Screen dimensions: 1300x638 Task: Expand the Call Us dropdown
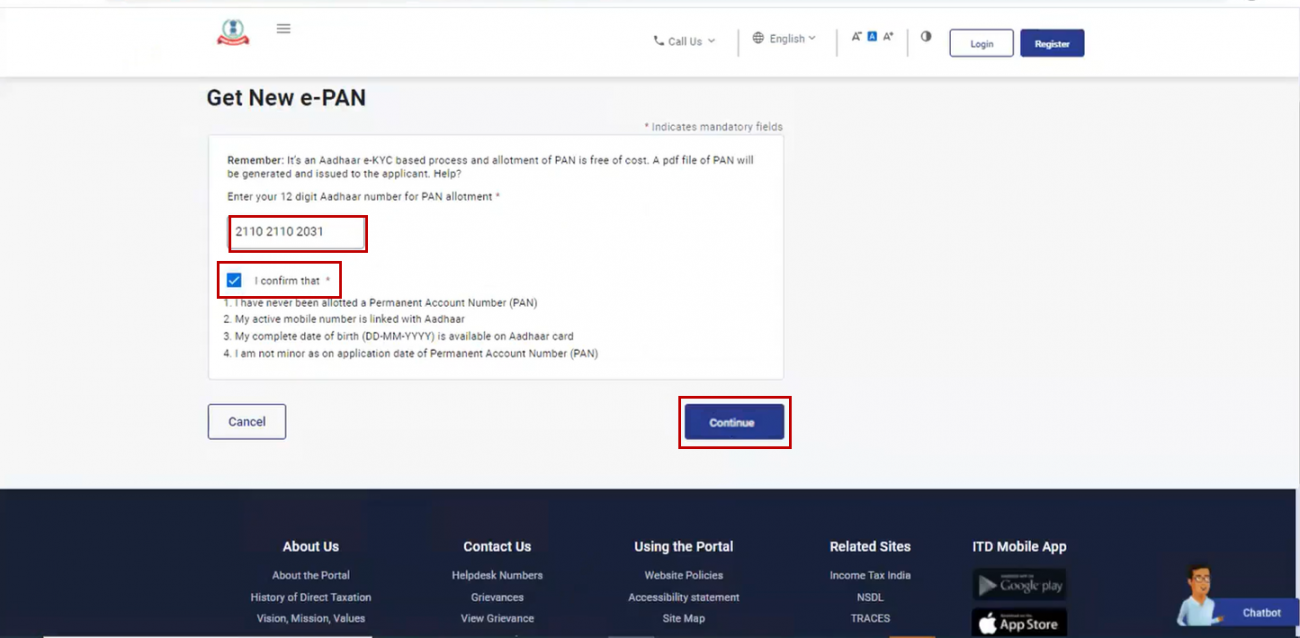point(684,41)
